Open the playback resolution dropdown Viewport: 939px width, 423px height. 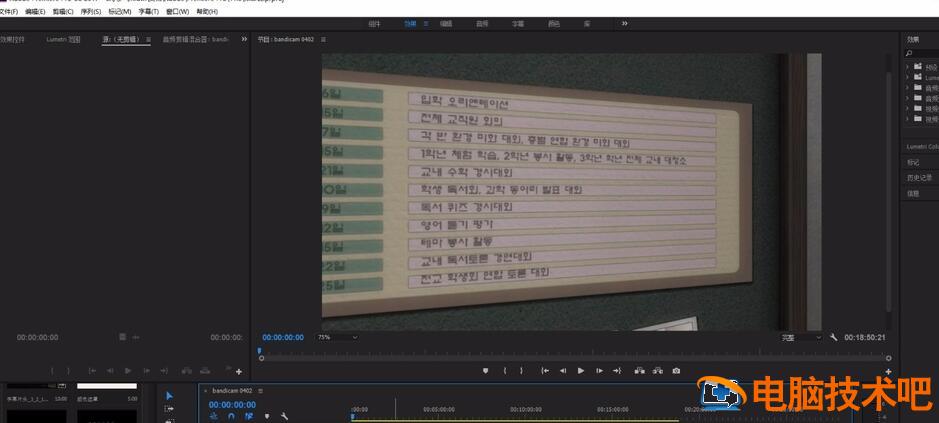801,337
